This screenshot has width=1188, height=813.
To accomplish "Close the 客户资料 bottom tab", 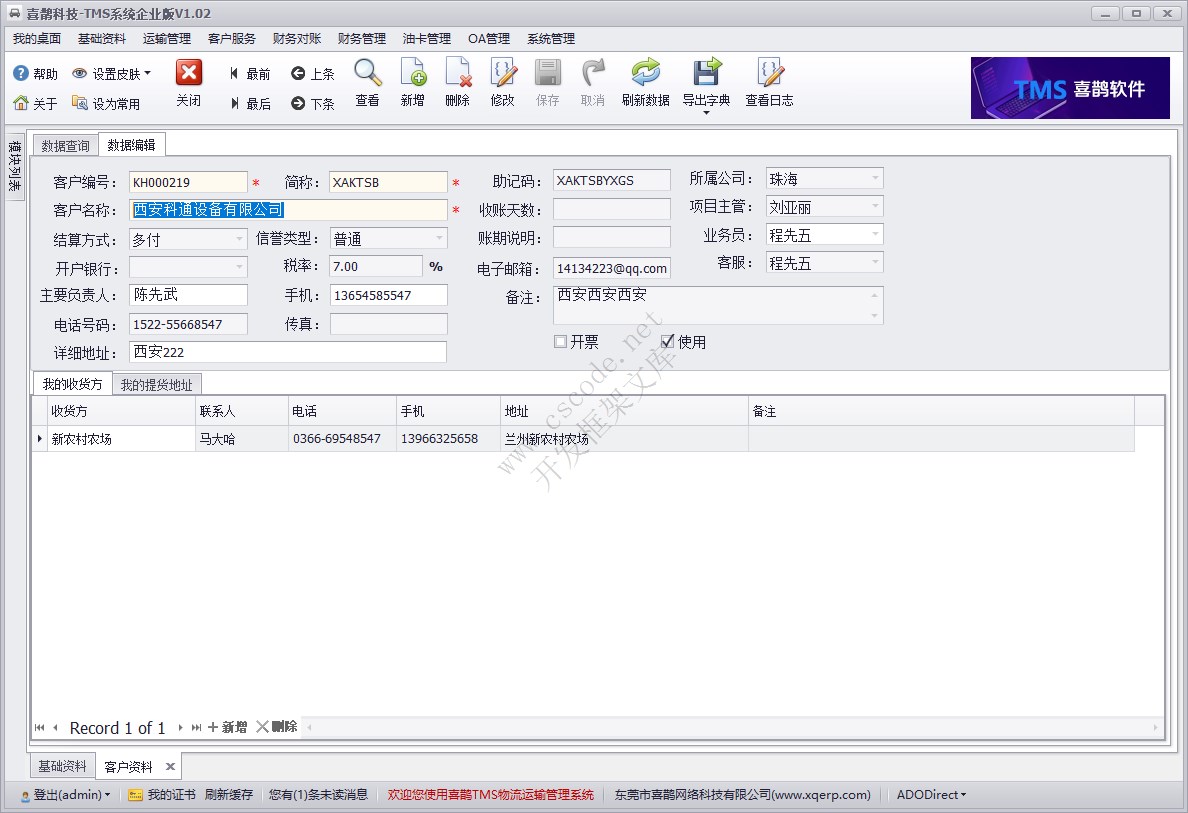I will [170, 767].
